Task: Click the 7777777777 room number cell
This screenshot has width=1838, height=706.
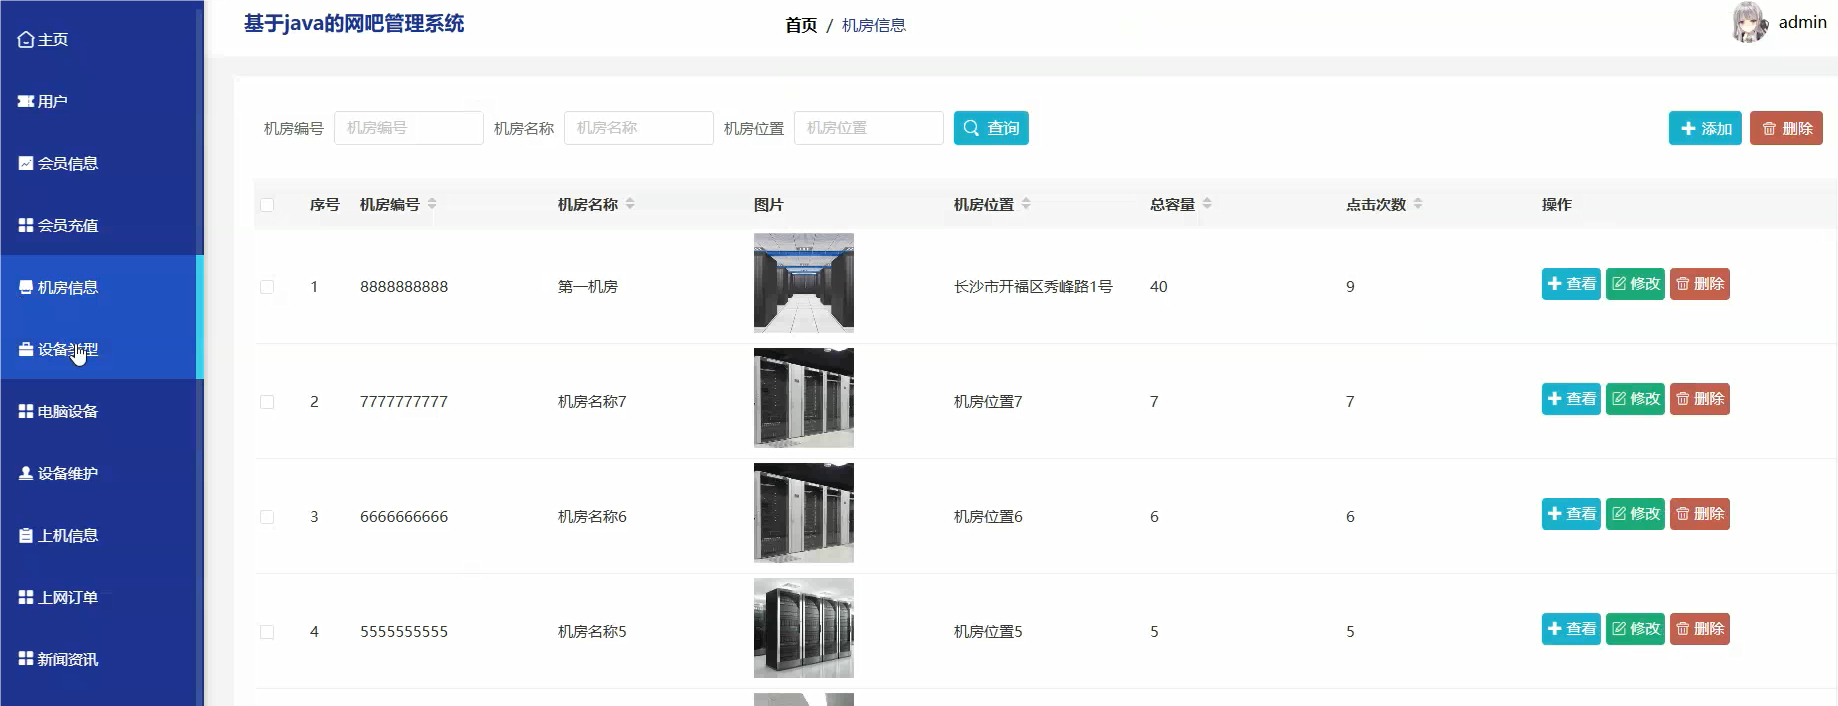Action: tap(404, 402)
